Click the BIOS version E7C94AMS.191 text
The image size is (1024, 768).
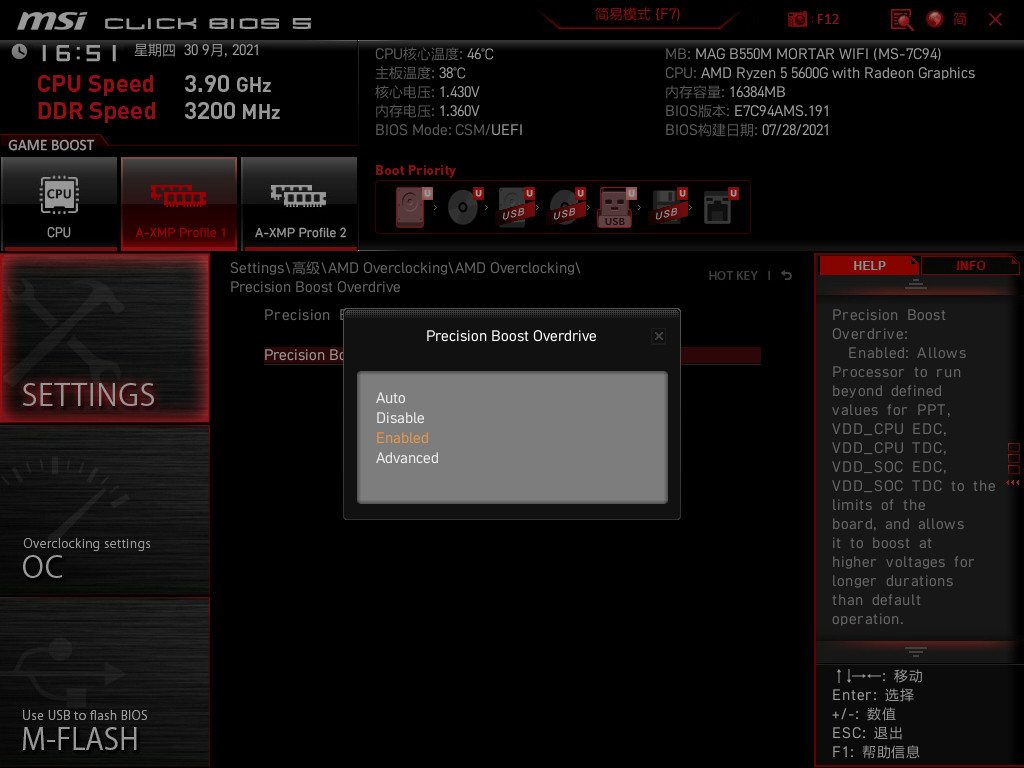pos(781,111)
